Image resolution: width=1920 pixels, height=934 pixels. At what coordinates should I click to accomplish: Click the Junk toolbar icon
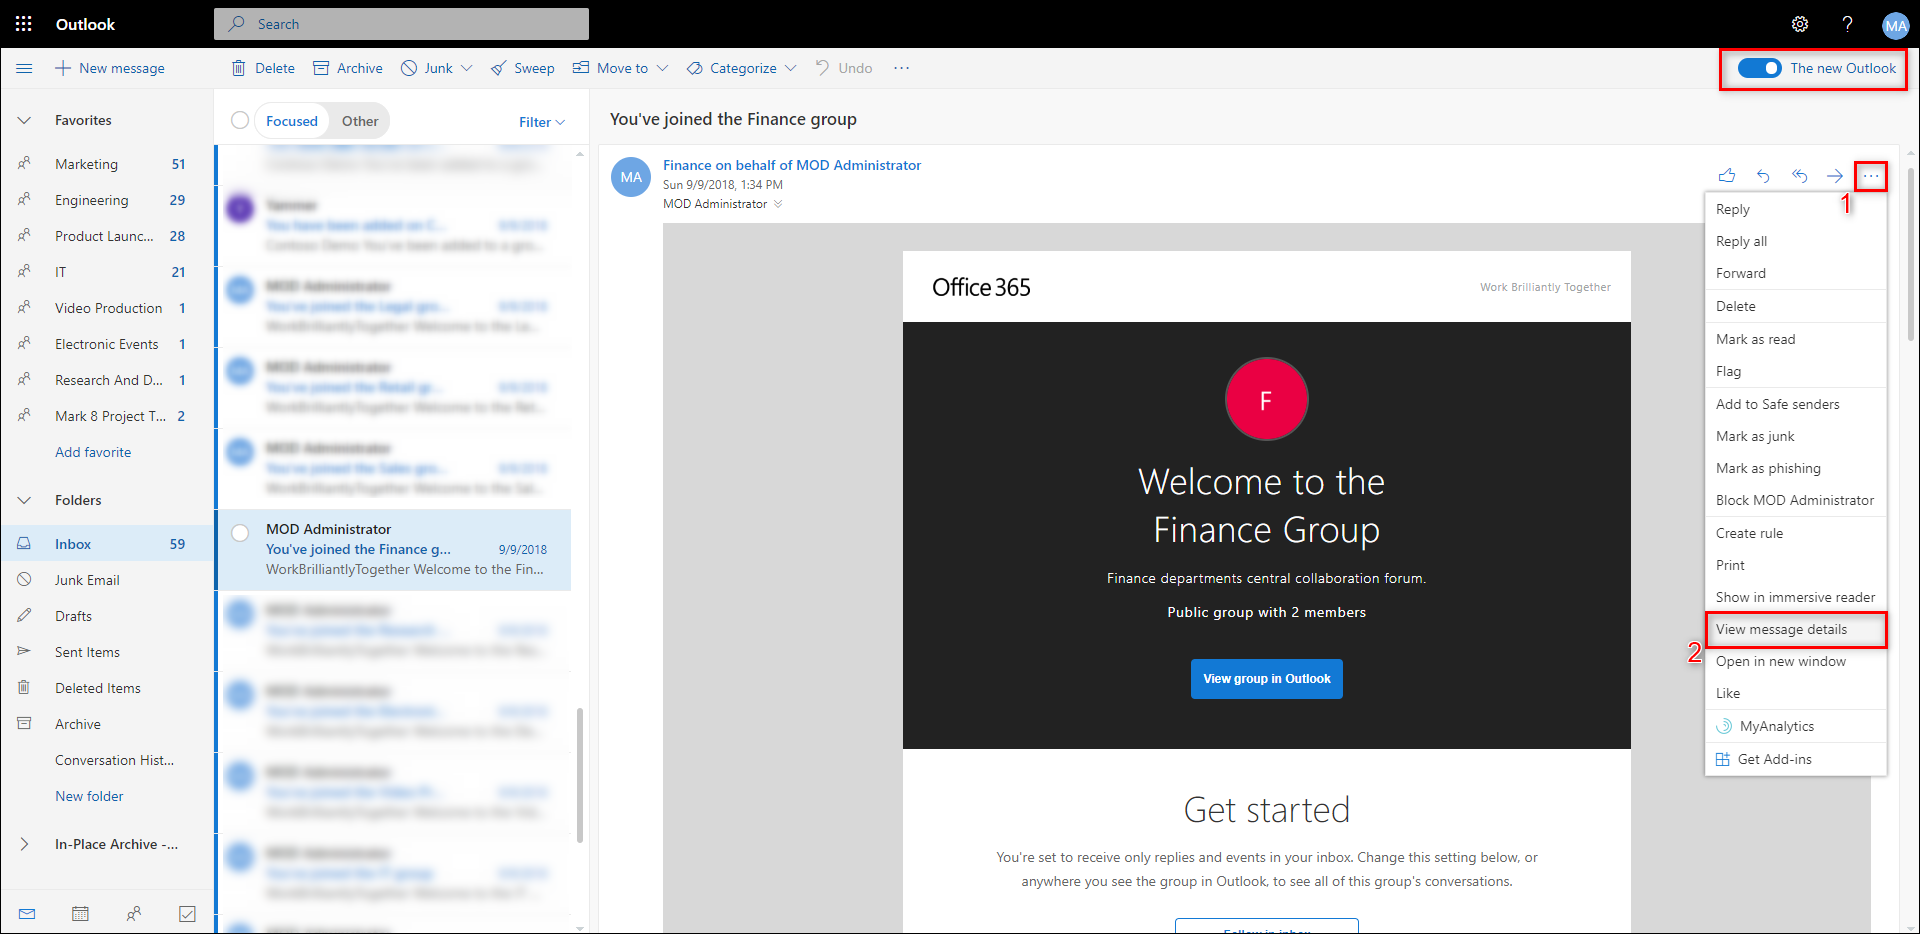tap(409, 68)
